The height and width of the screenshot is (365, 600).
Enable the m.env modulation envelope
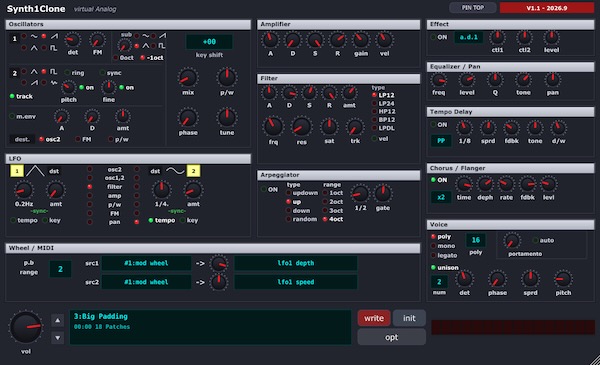(x=12, y=116)
